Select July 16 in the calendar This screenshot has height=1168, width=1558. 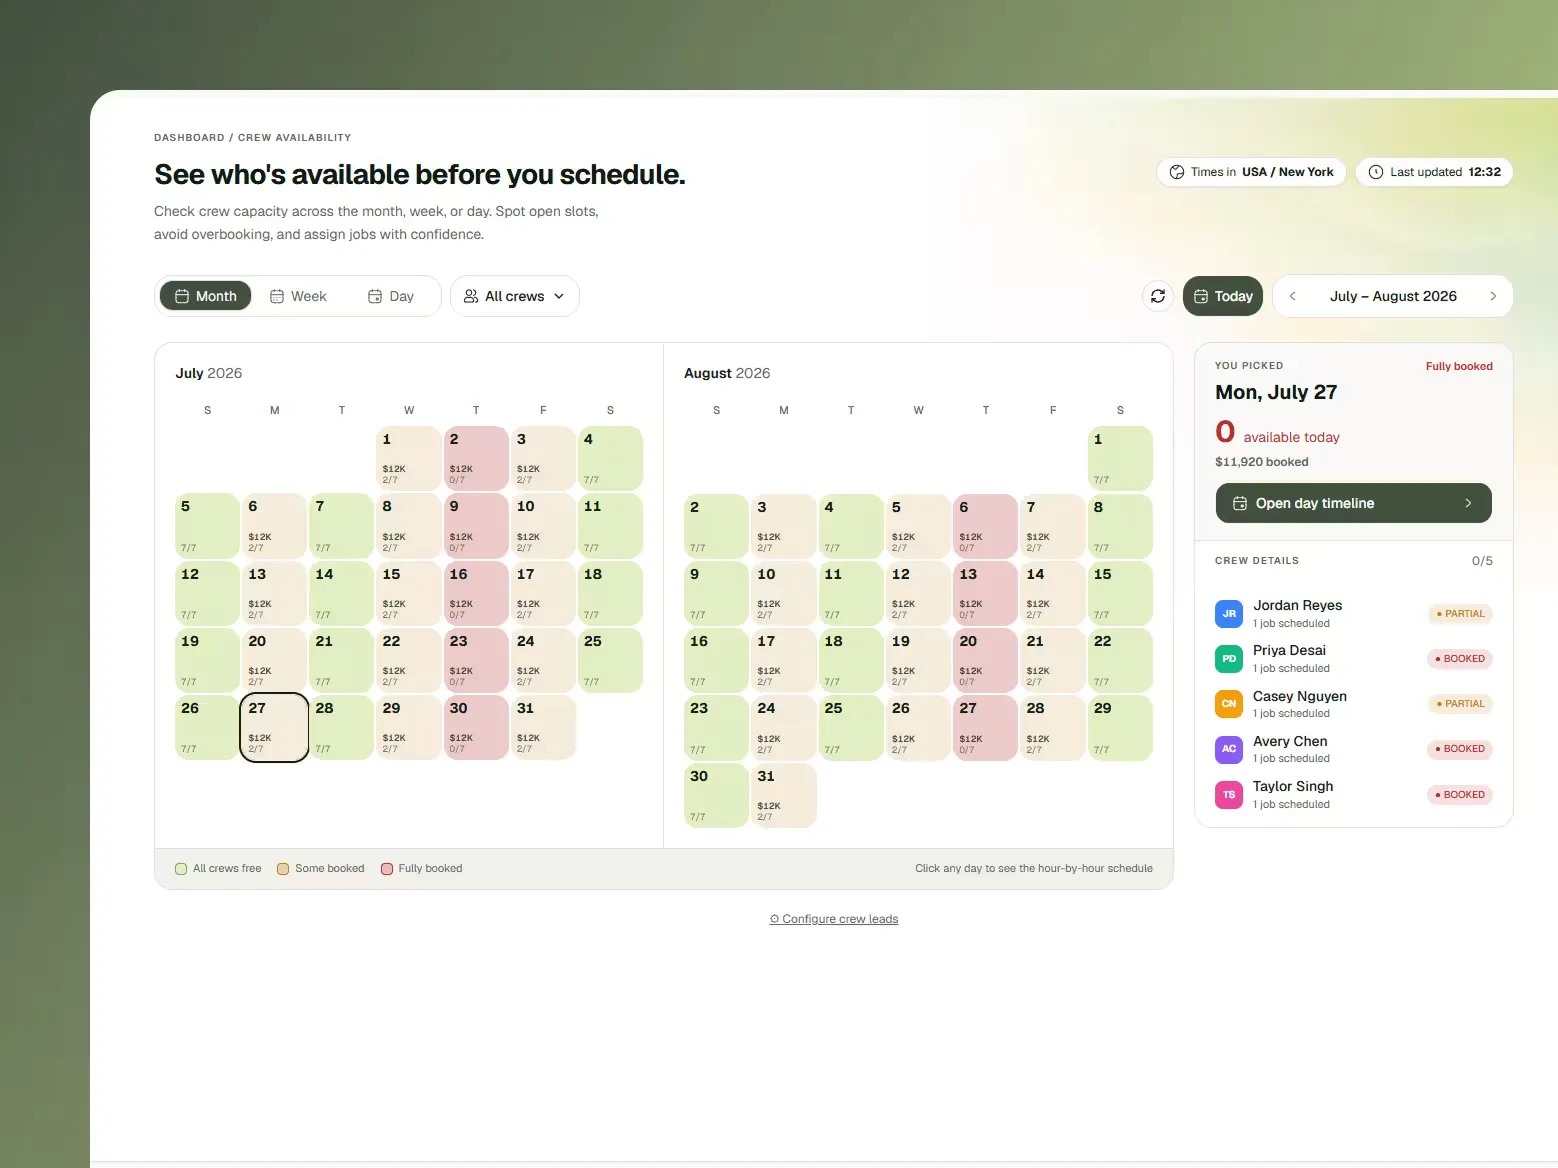476,594
